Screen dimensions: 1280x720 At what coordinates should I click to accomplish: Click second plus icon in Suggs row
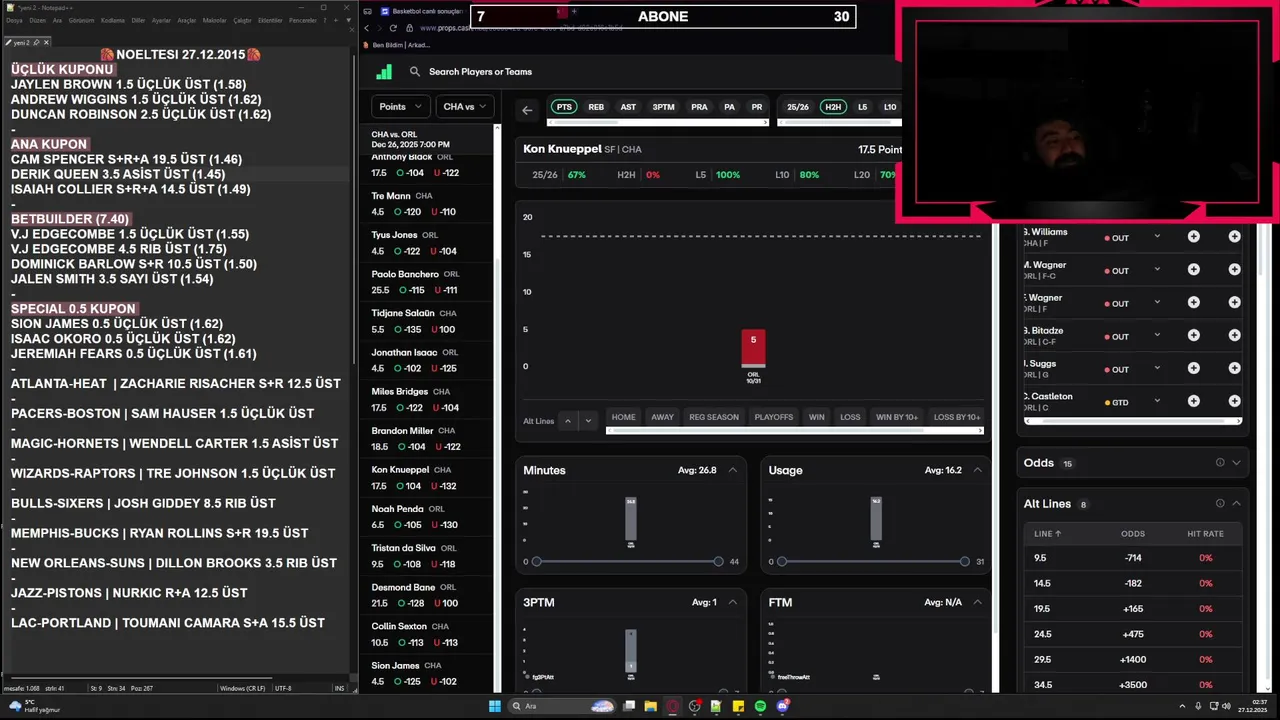[1234, 369]
